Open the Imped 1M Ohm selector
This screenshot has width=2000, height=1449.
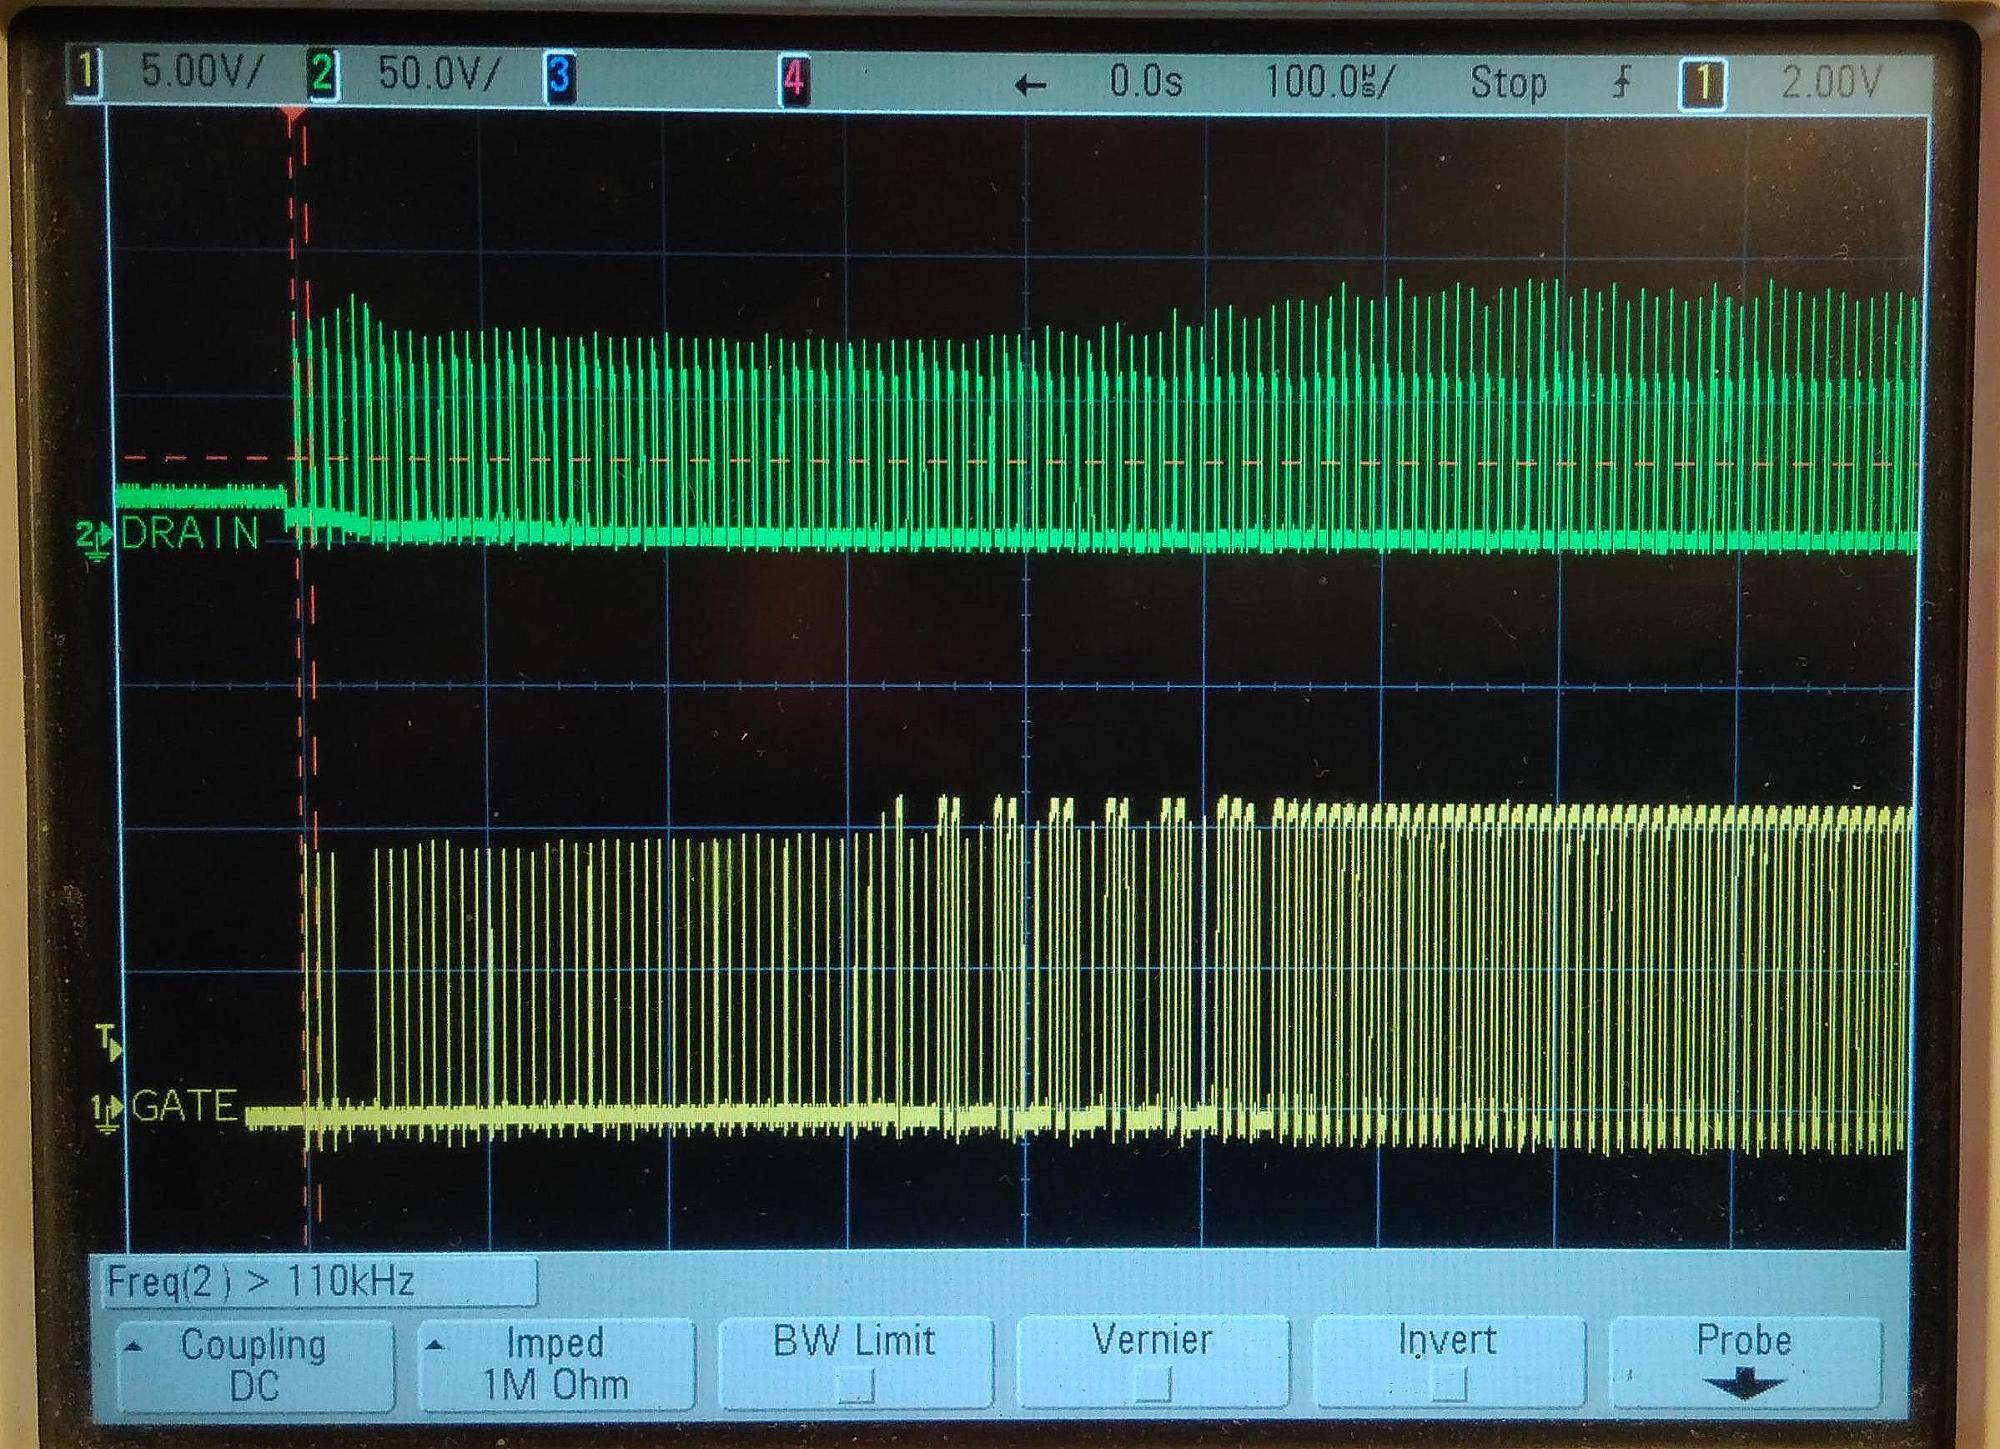[x=555, y=1365]
